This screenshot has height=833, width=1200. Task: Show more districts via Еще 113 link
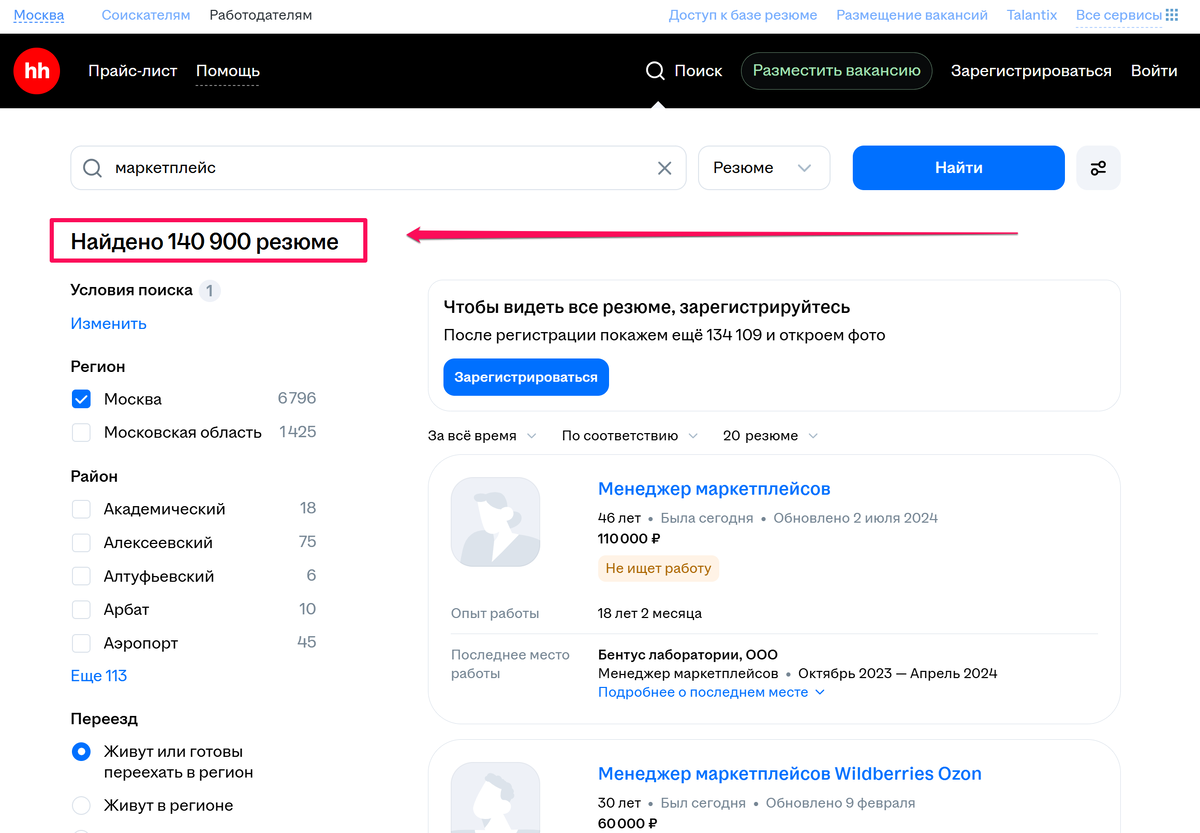(98, 675)
